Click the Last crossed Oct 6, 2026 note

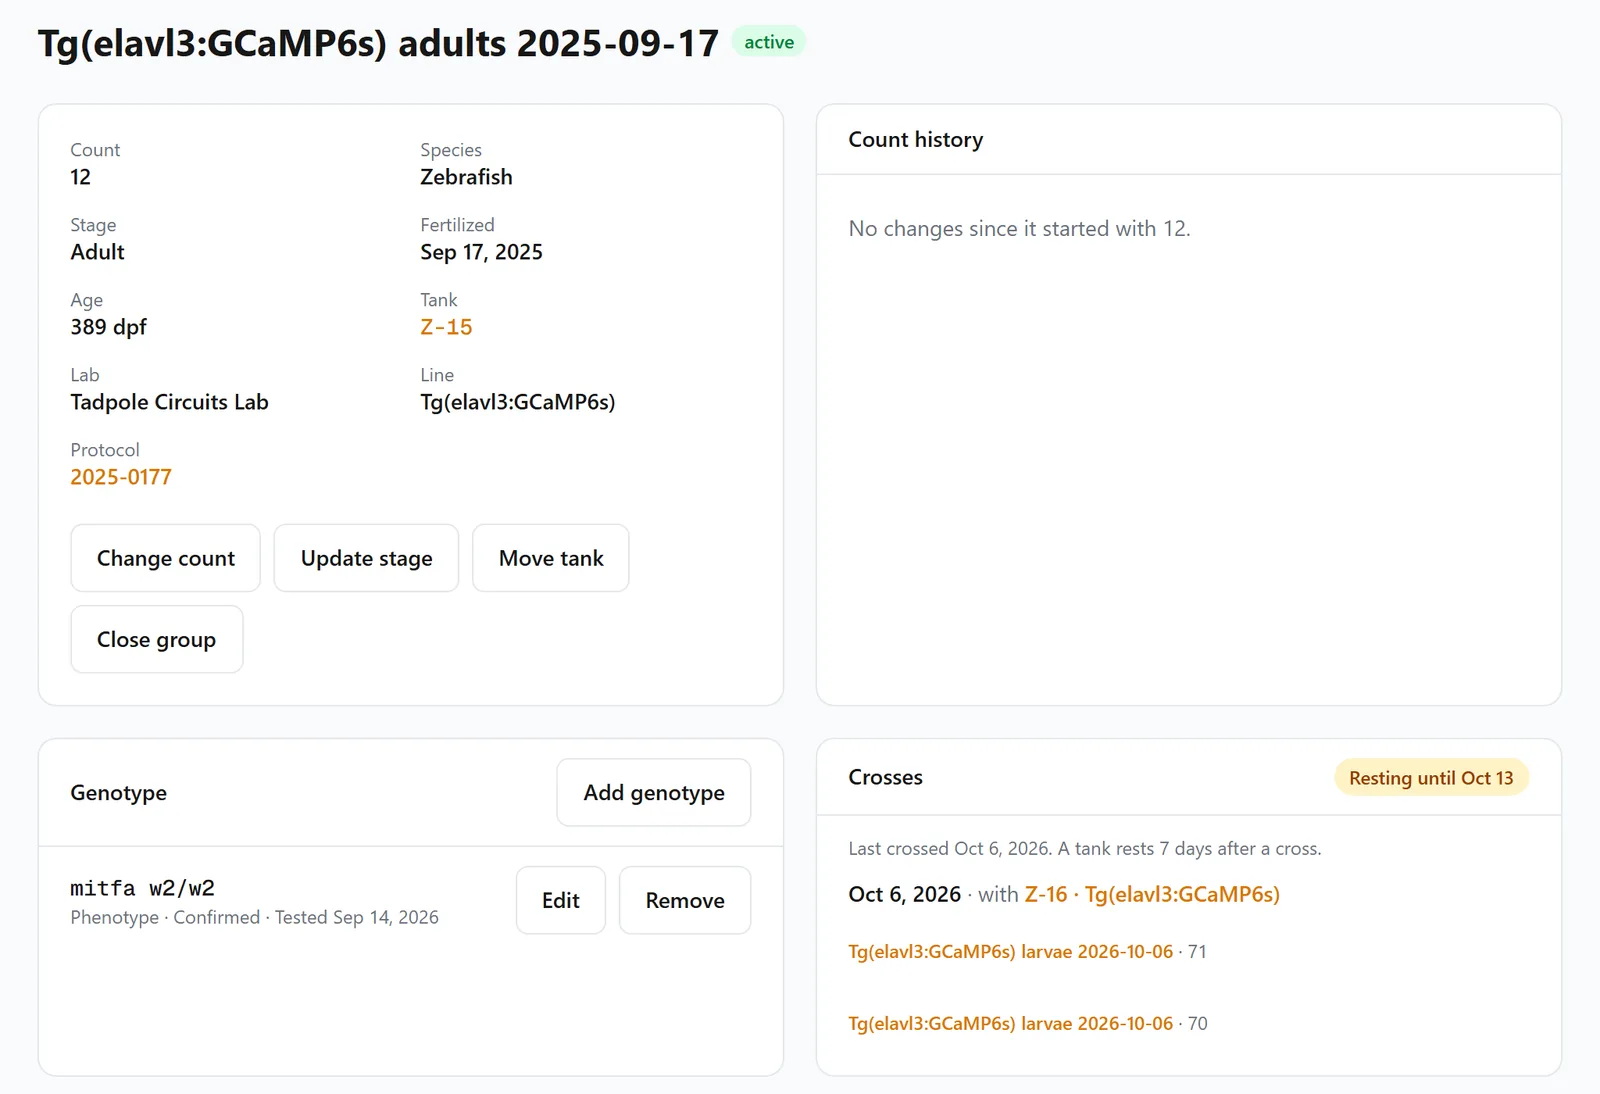point(1085,849)
